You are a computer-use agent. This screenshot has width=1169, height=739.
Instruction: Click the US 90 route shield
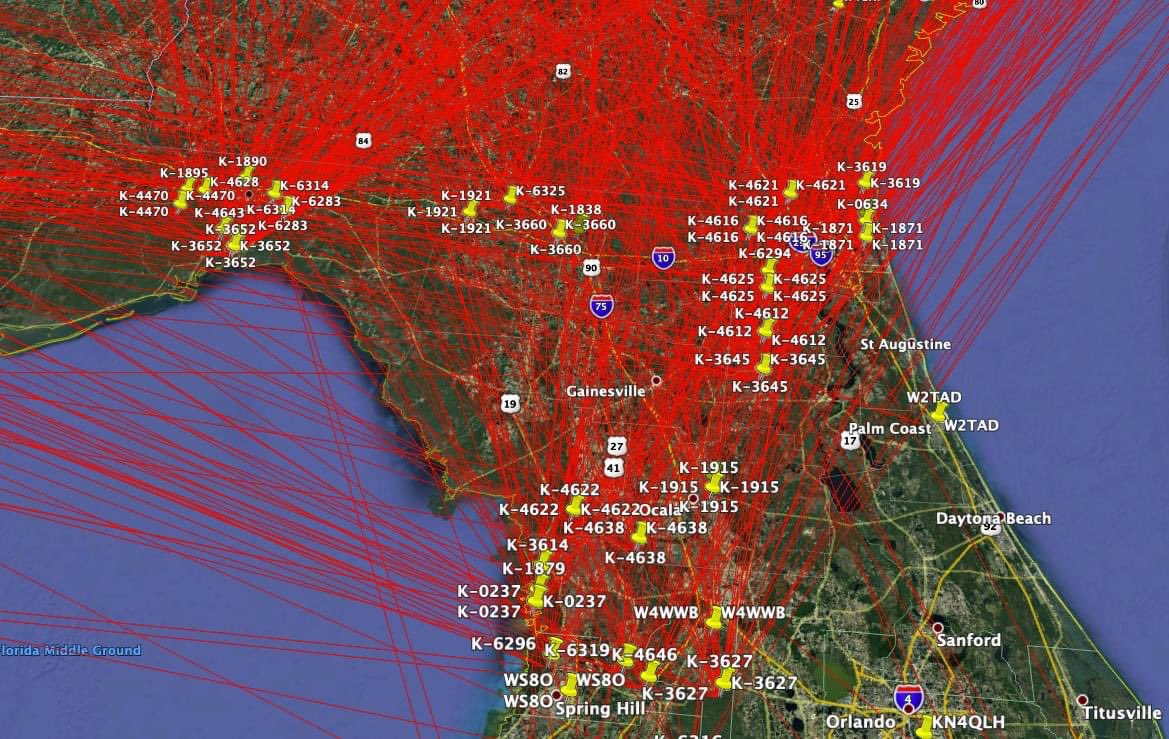pyautogui.click(x=591, y=268)
